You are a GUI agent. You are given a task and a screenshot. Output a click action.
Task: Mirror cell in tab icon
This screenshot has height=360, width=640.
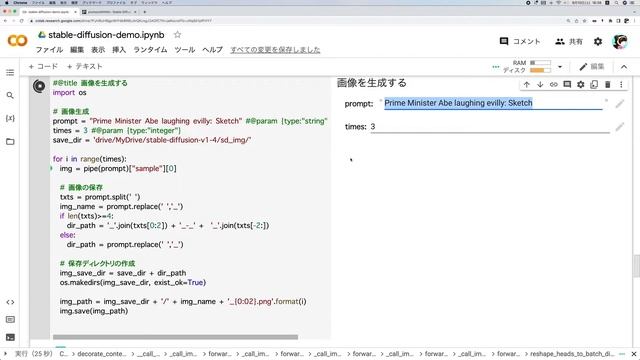point(594,84)
